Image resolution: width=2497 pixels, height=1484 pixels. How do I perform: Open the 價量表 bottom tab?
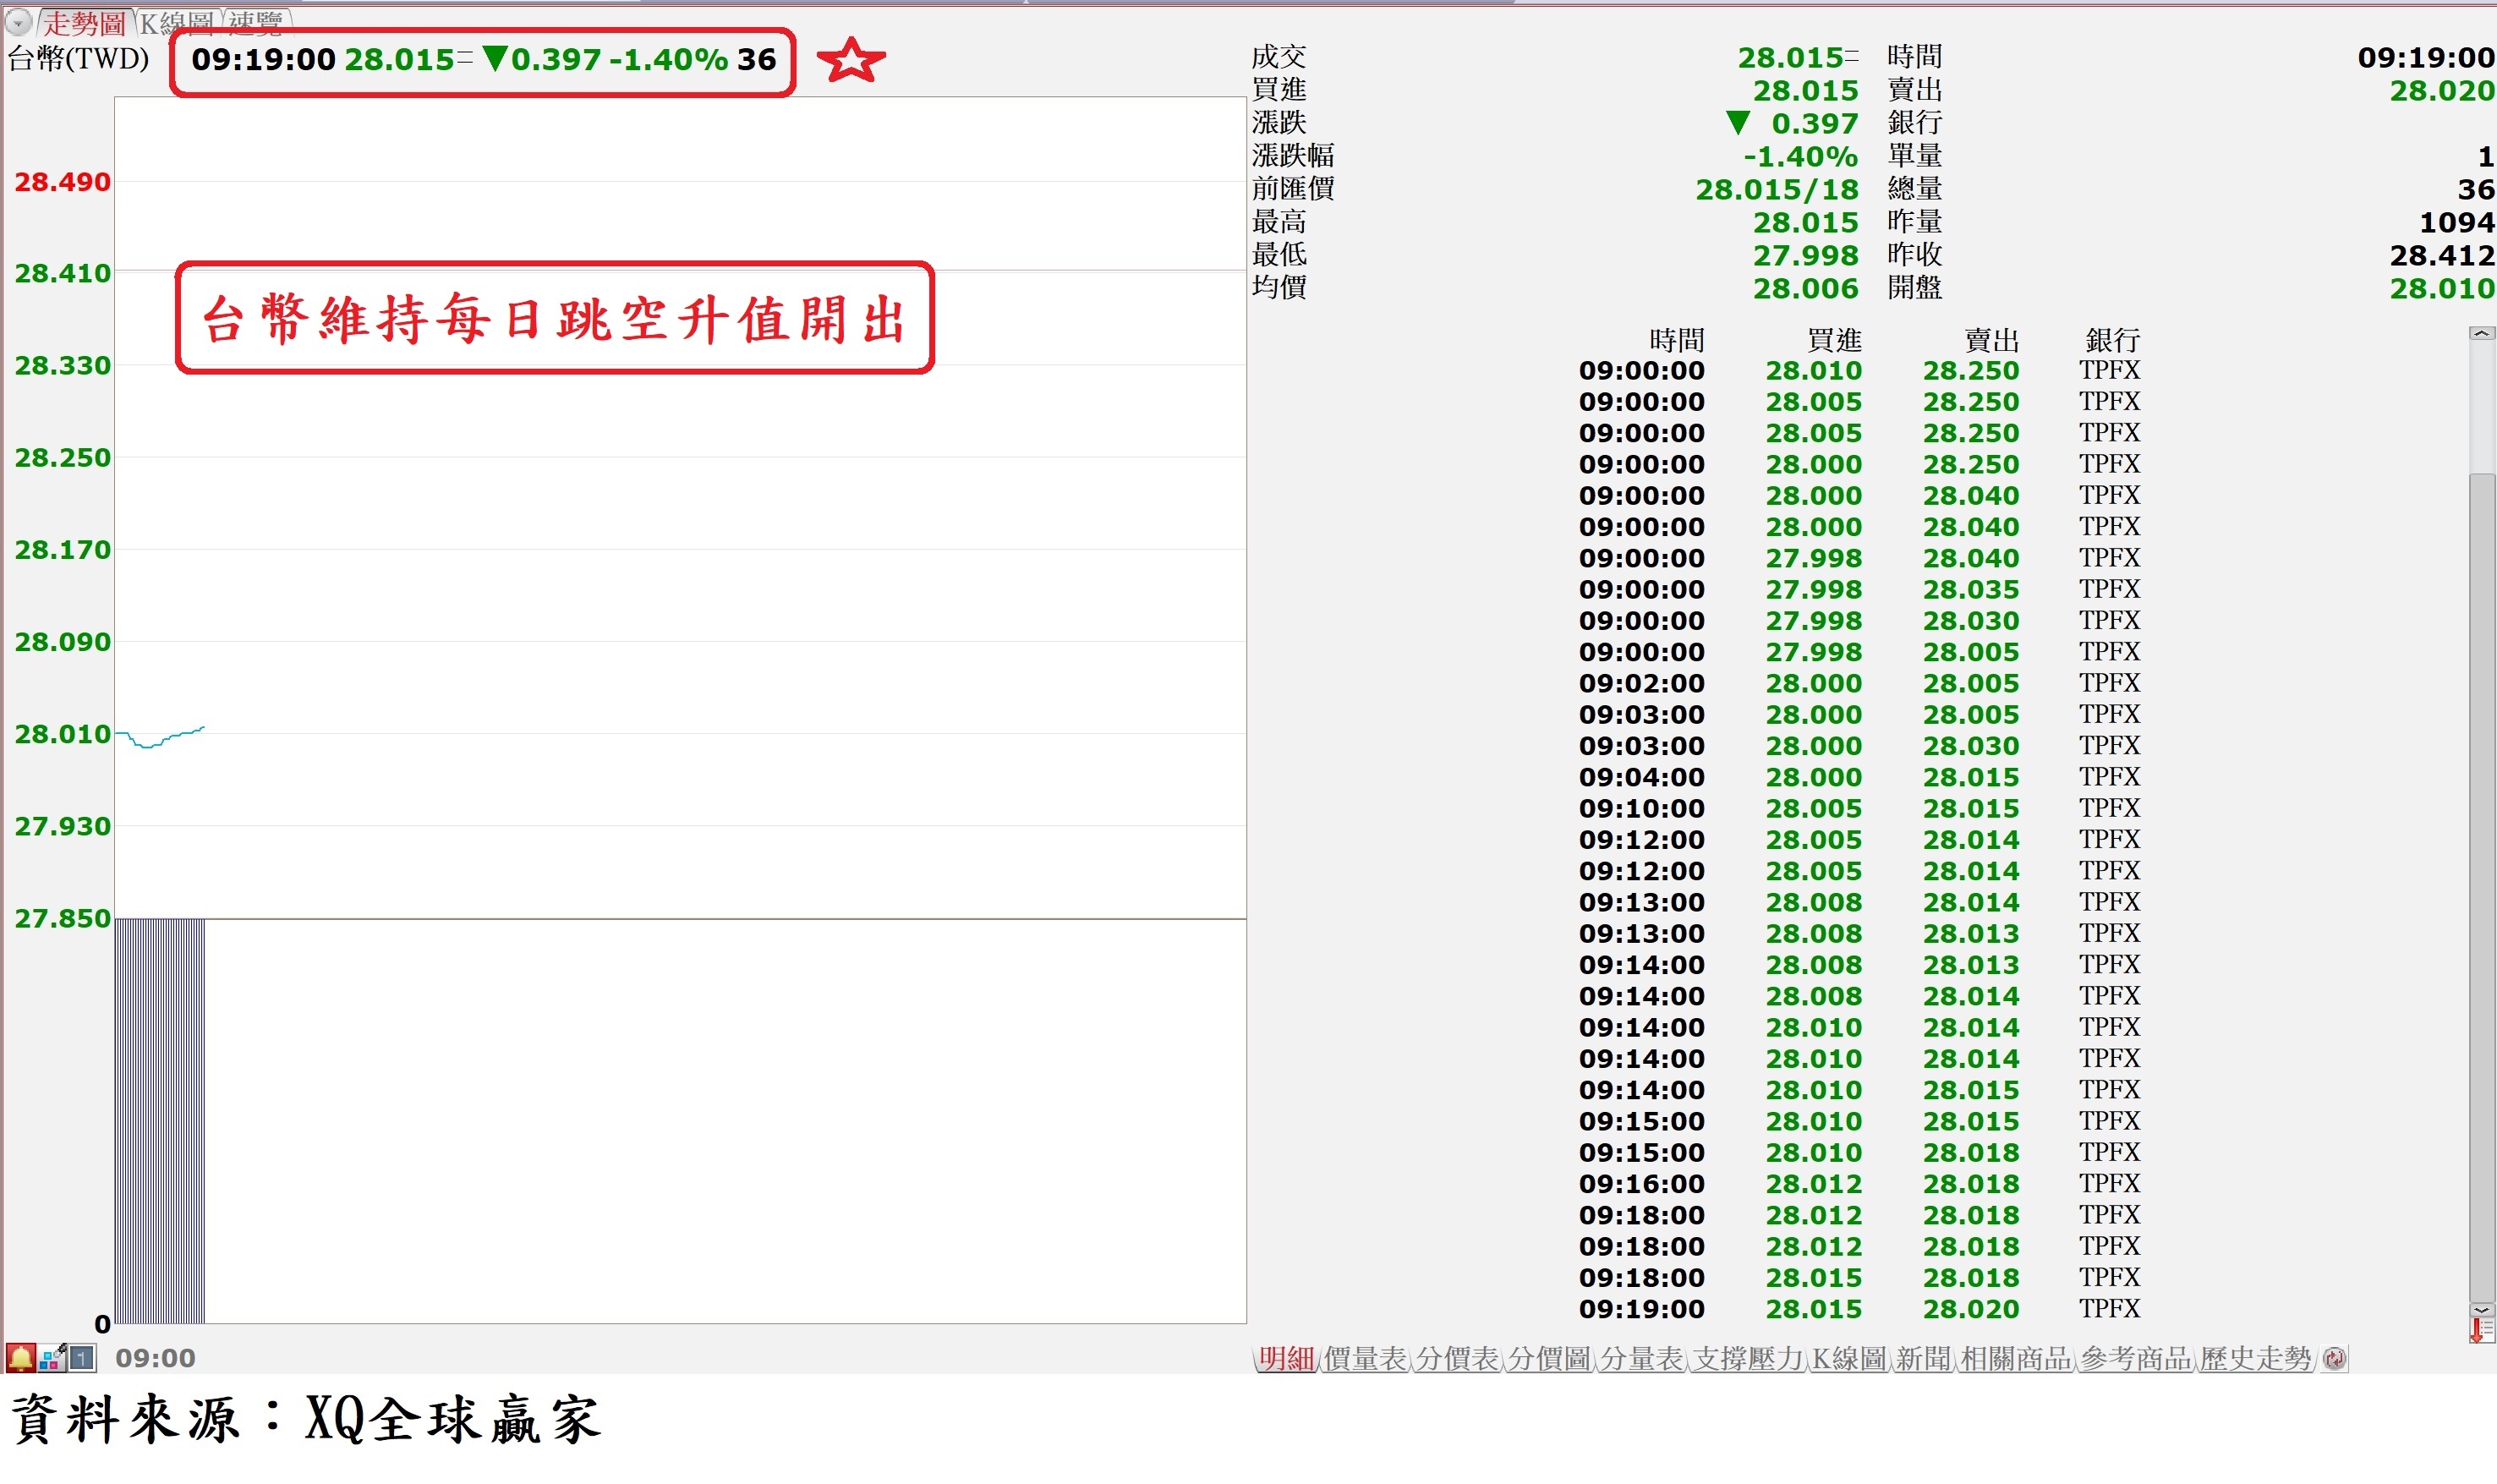1365,1358
